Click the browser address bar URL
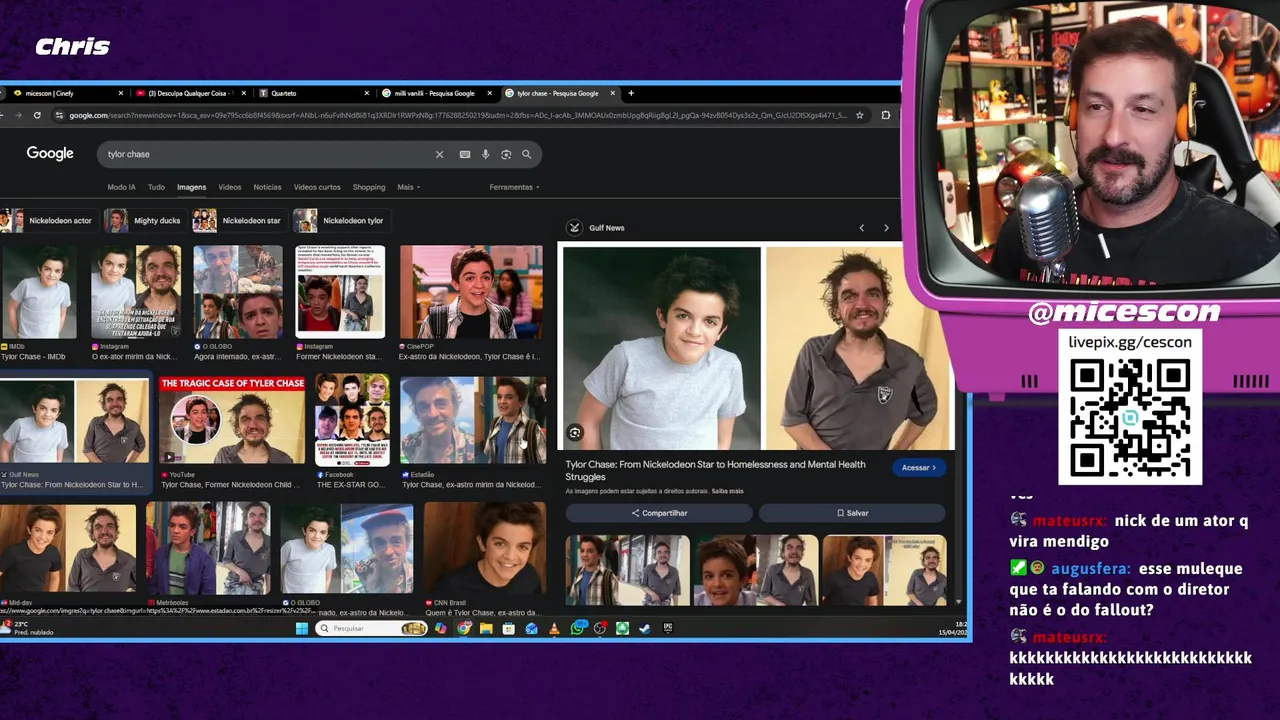This screenshot has width=1280, height=720. tap(456, 115)
